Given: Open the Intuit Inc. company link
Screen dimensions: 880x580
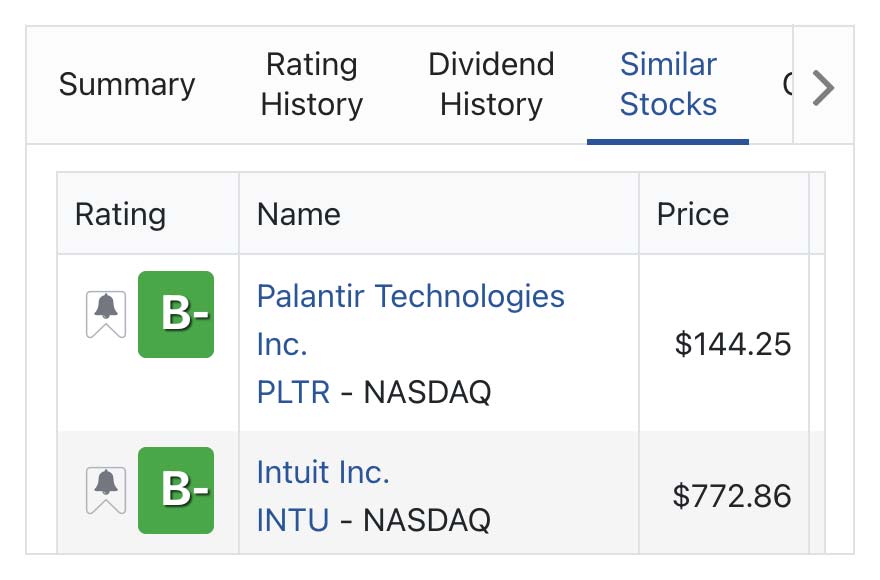Looking at the screenshot, I should coord(323,472).
